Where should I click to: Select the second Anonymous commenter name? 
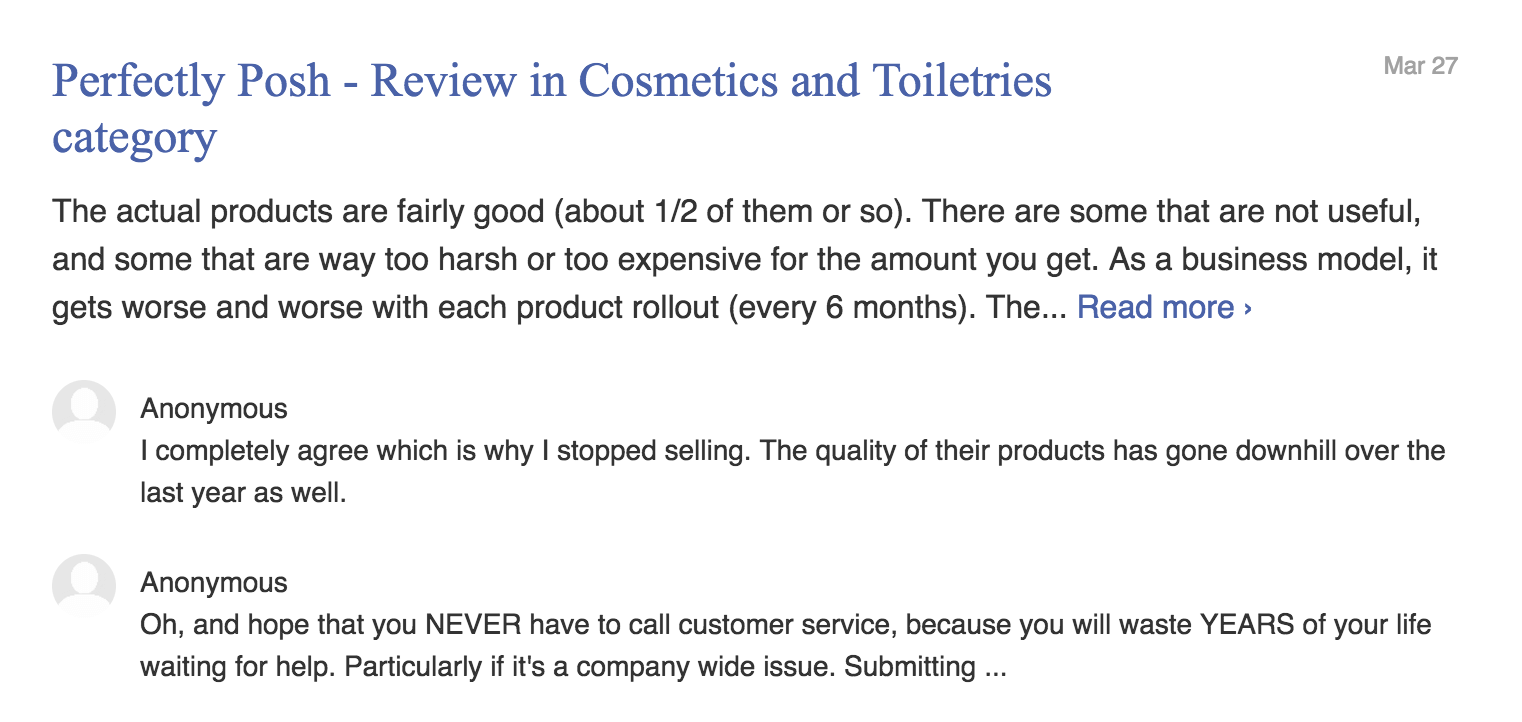coord(214,583)
